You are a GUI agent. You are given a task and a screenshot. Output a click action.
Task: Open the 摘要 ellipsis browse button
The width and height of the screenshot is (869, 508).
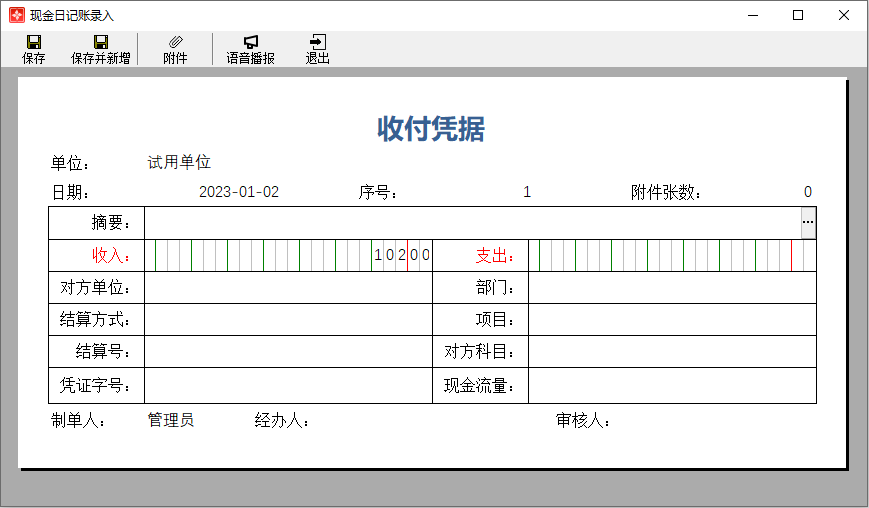(x=808, y=223)
